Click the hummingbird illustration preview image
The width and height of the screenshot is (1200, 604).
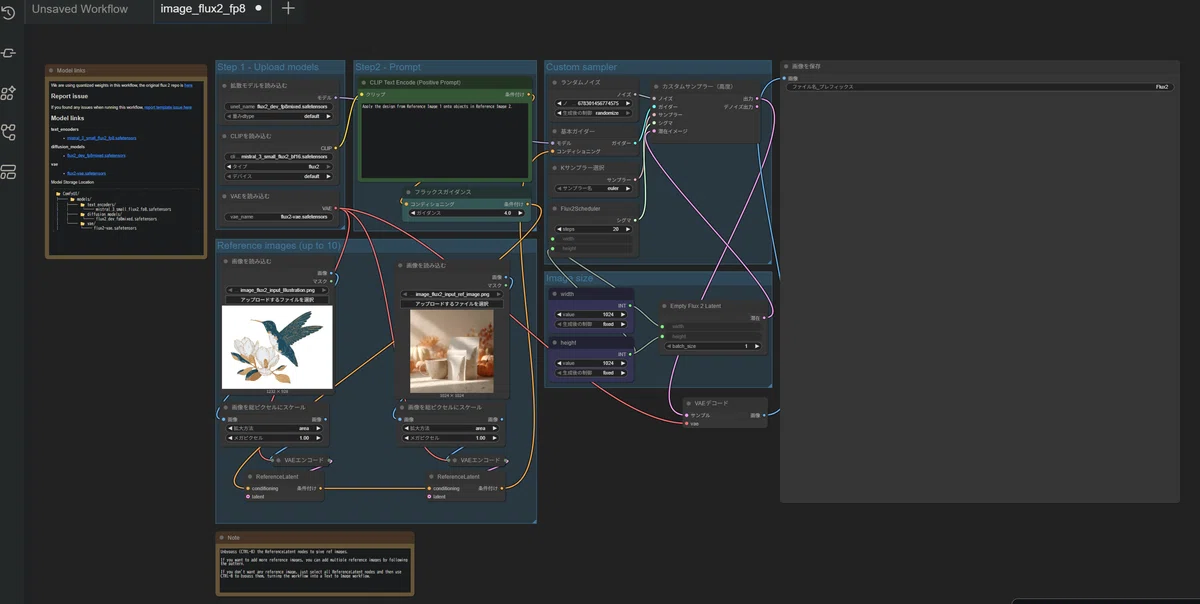click(277, 347)
